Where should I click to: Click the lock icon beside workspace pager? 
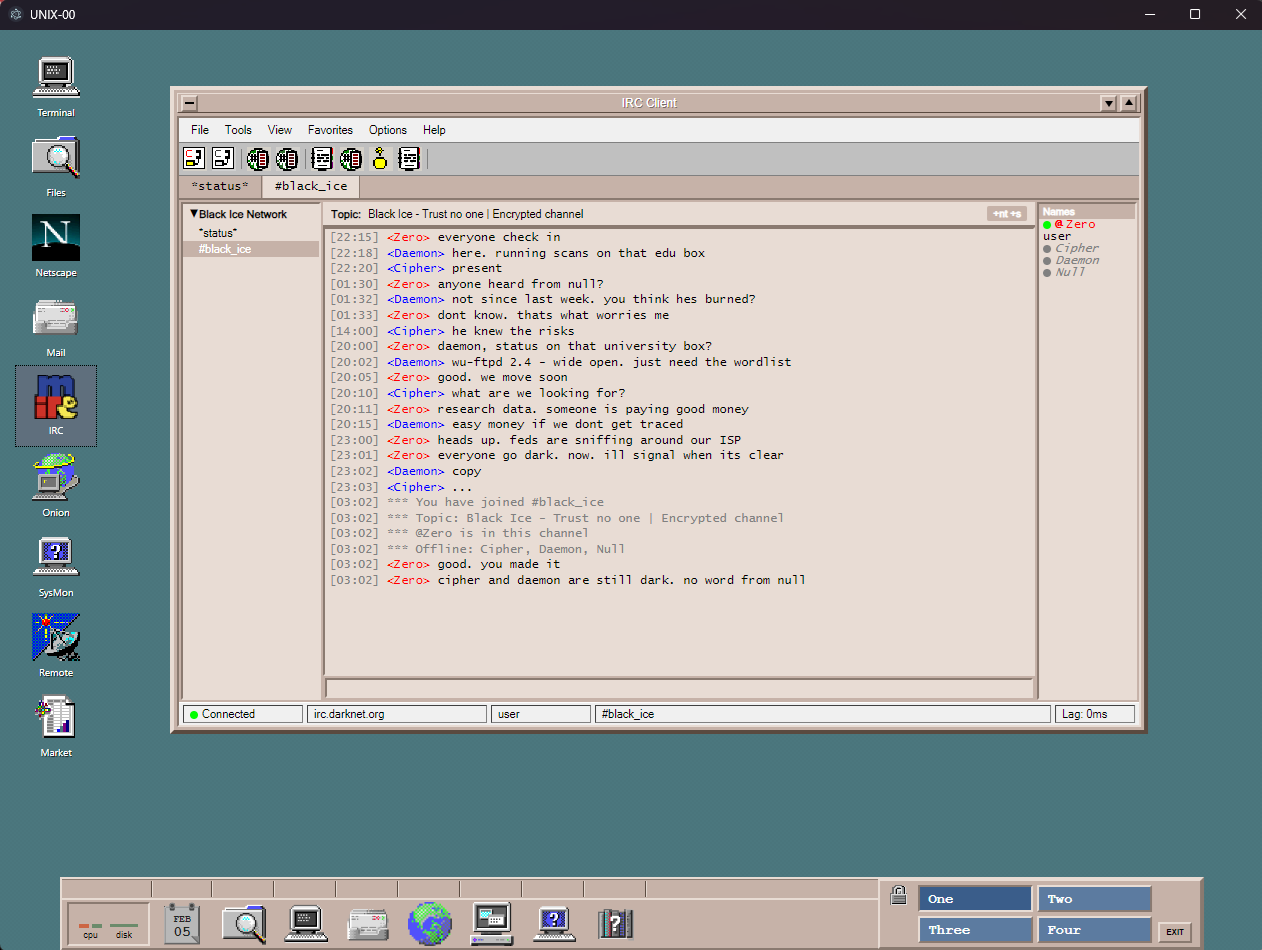tap(897, 895)
